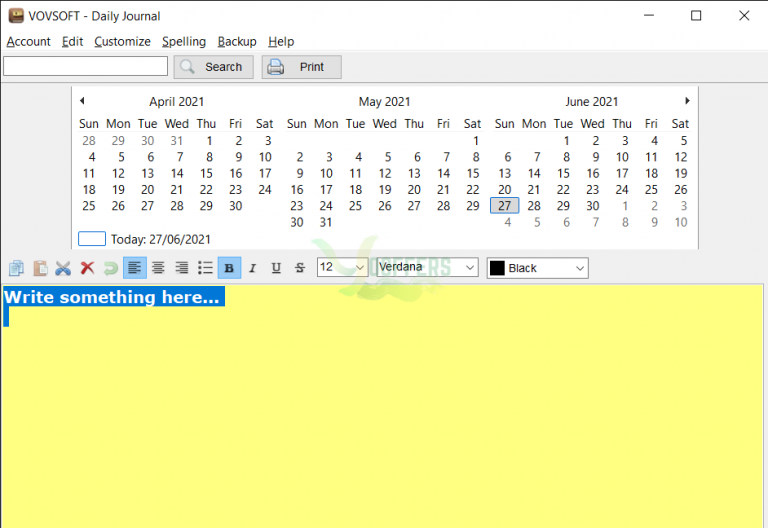This screenshot has width=768, height=528.
Task: Click Today: 27/06/2021 link
Action: coord(160,240)
